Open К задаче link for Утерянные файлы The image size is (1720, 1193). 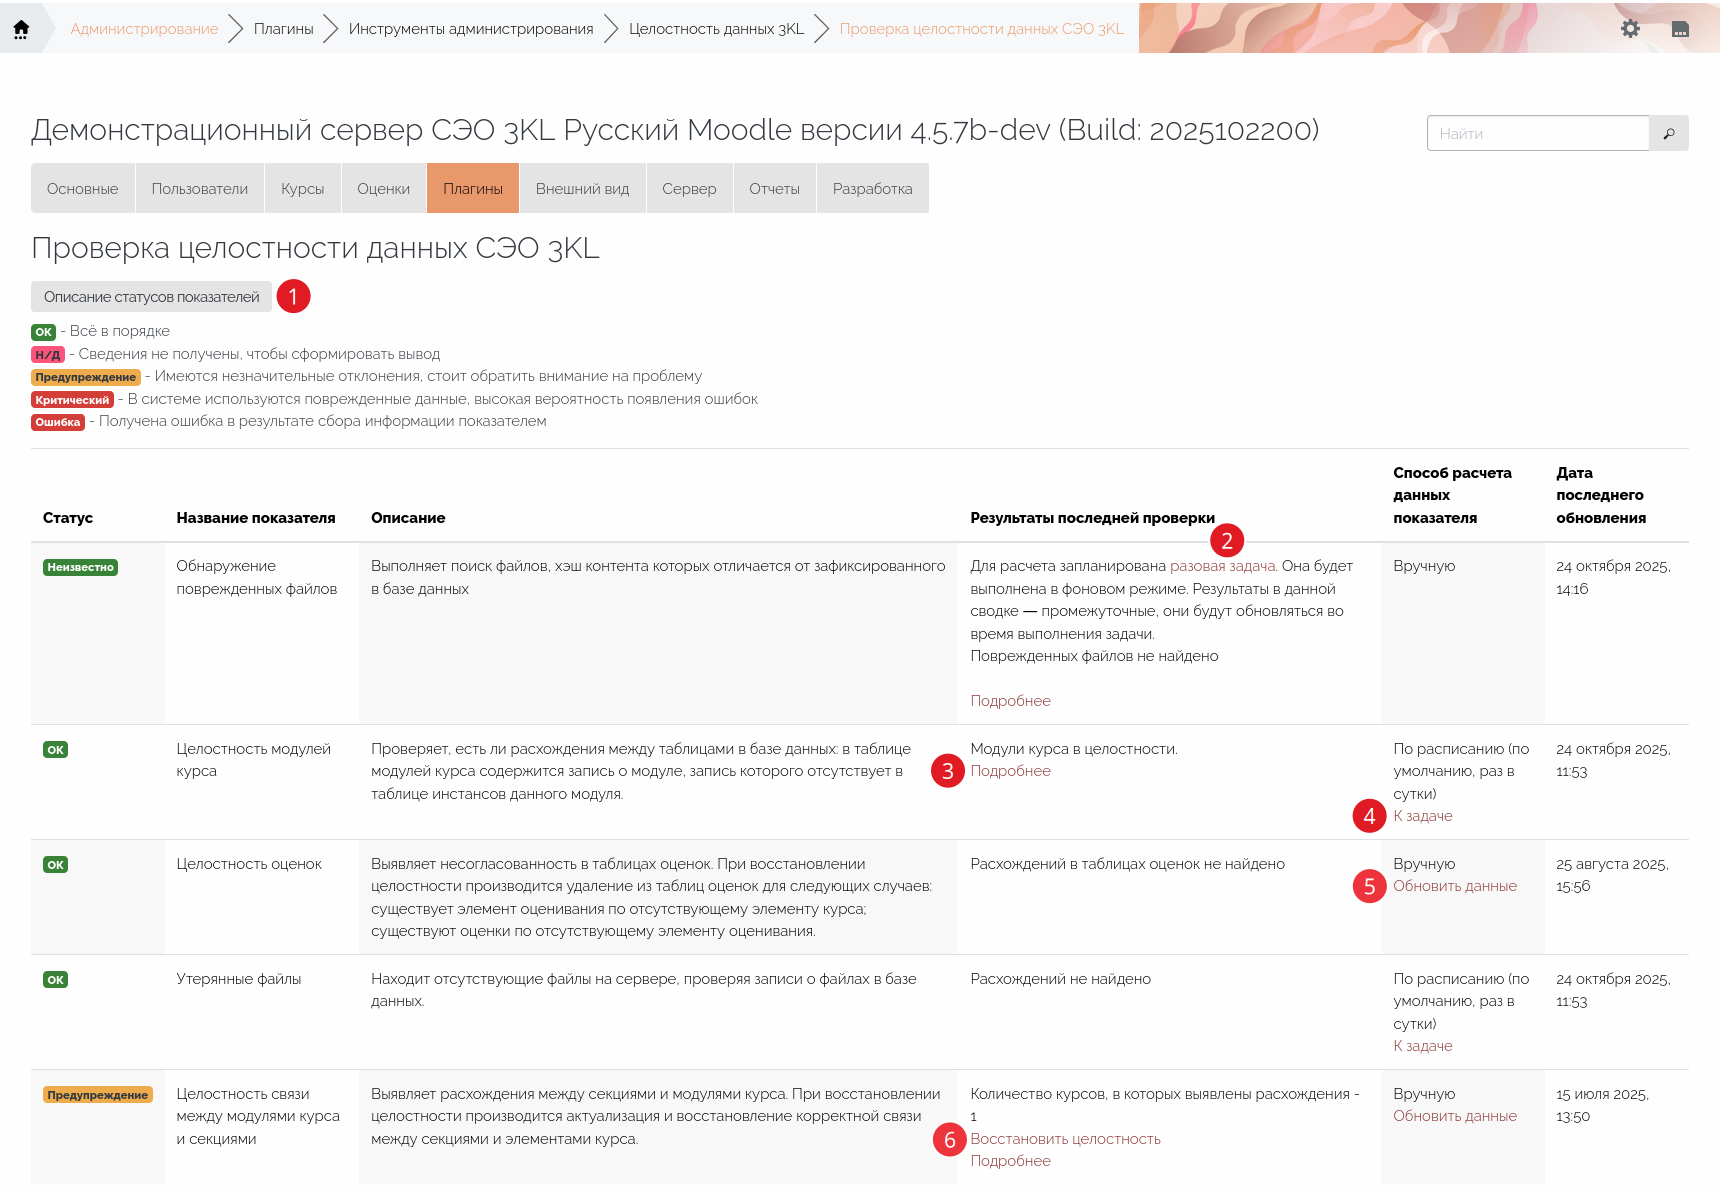pos(1422,1046)
